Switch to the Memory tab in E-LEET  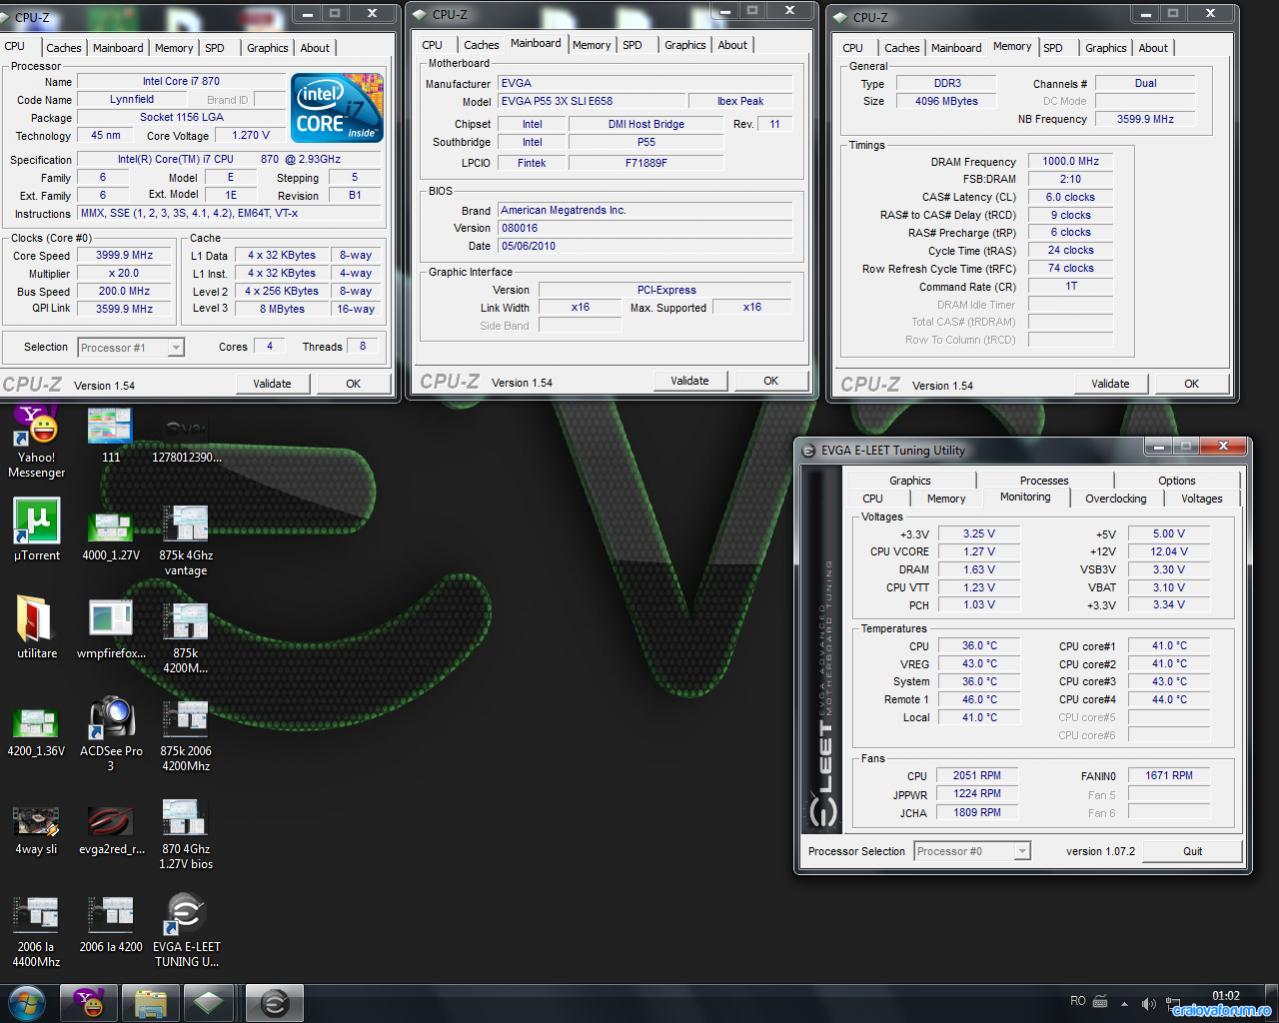click(x=946, y=498)
